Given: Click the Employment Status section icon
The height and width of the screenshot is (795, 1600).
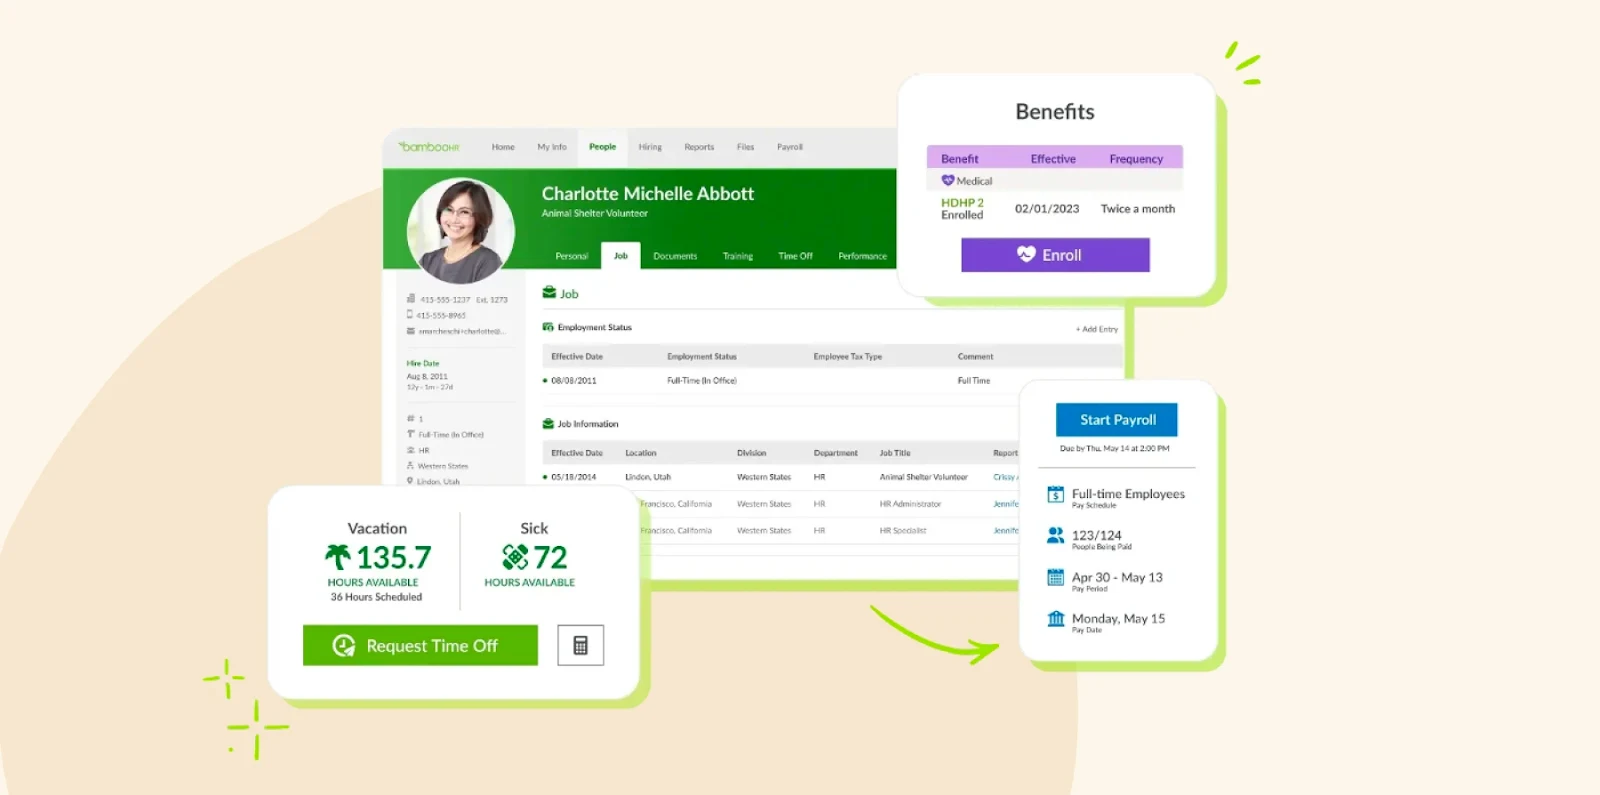Looking at the screenshot, I should tap(548, 327).
